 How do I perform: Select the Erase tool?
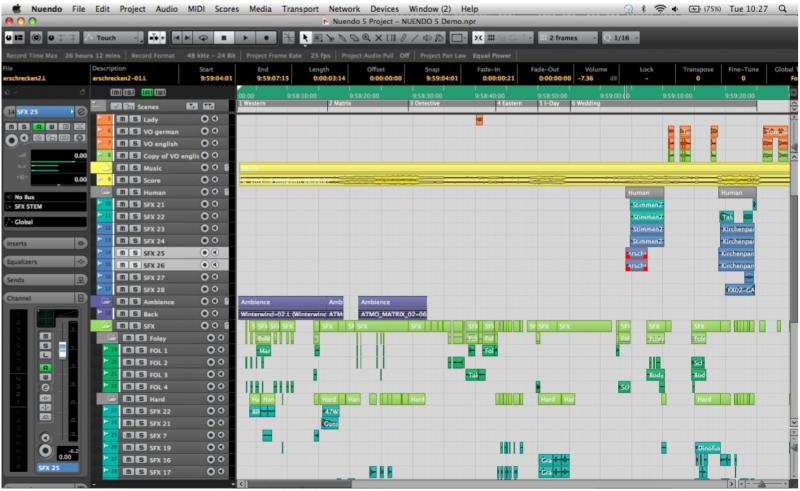pyautogui.click(x=354, y=38)
